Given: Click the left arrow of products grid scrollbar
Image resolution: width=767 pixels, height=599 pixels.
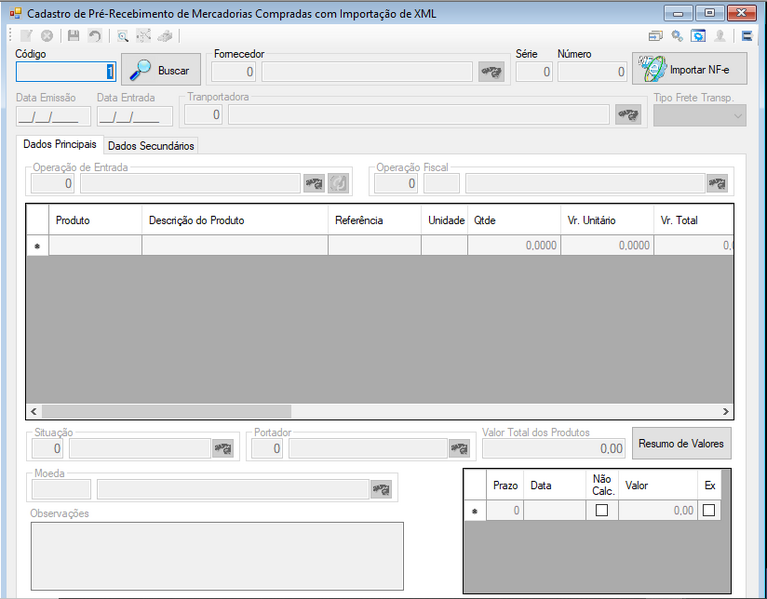Looking at the screenshot, I should (34, 411).
